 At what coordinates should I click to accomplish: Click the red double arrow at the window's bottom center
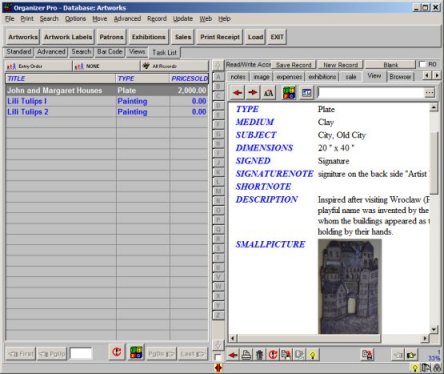pyautogui.click(x=218, y=368)
